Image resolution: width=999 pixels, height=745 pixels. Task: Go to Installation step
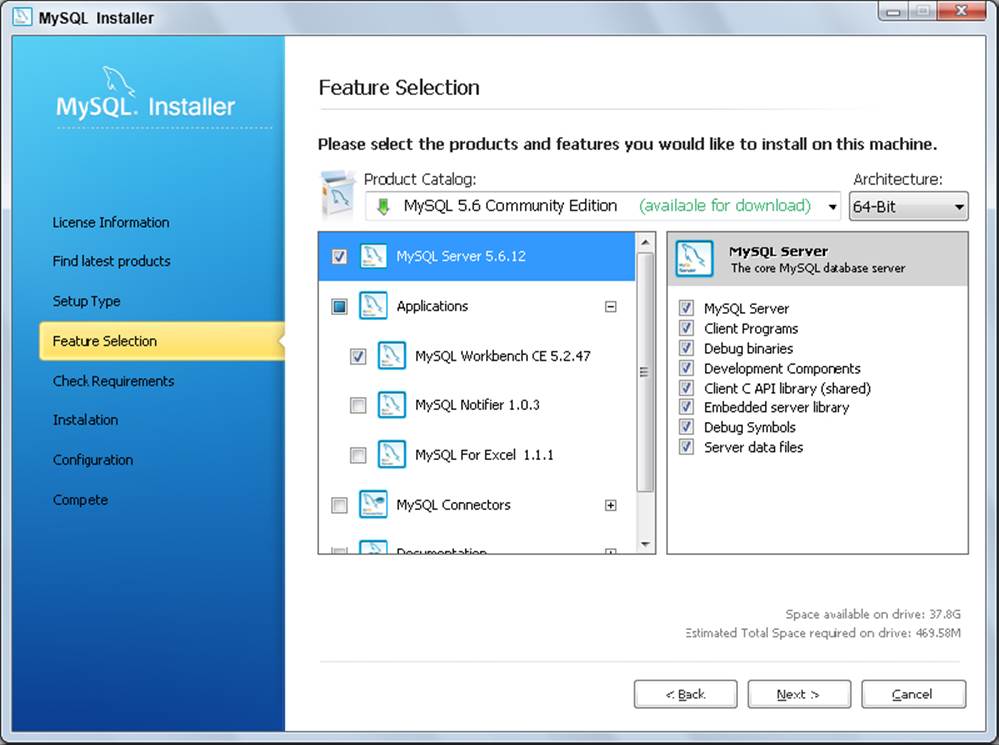(x=85, y=420)
